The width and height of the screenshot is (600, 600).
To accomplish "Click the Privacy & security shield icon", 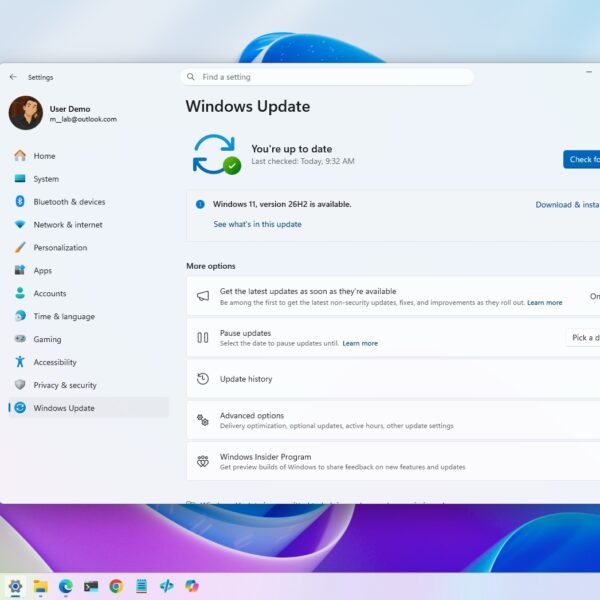I will 20,385.
